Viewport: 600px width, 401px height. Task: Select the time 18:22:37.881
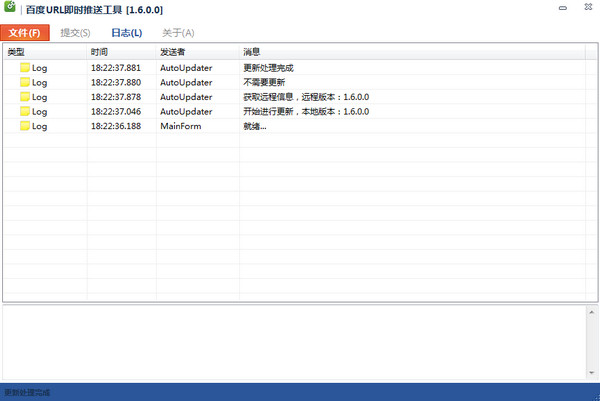(x=116, y=68)
